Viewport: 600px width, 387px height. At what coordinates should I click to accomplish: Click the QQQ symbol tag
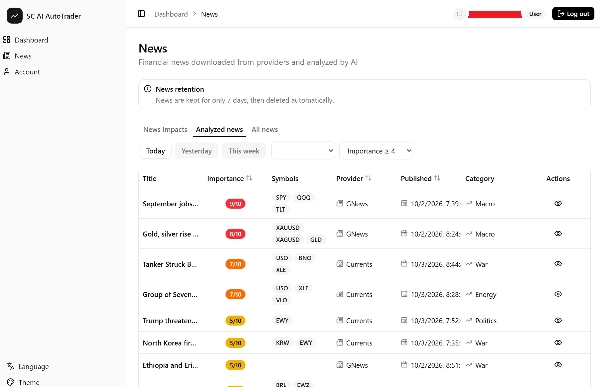[303, 198]
